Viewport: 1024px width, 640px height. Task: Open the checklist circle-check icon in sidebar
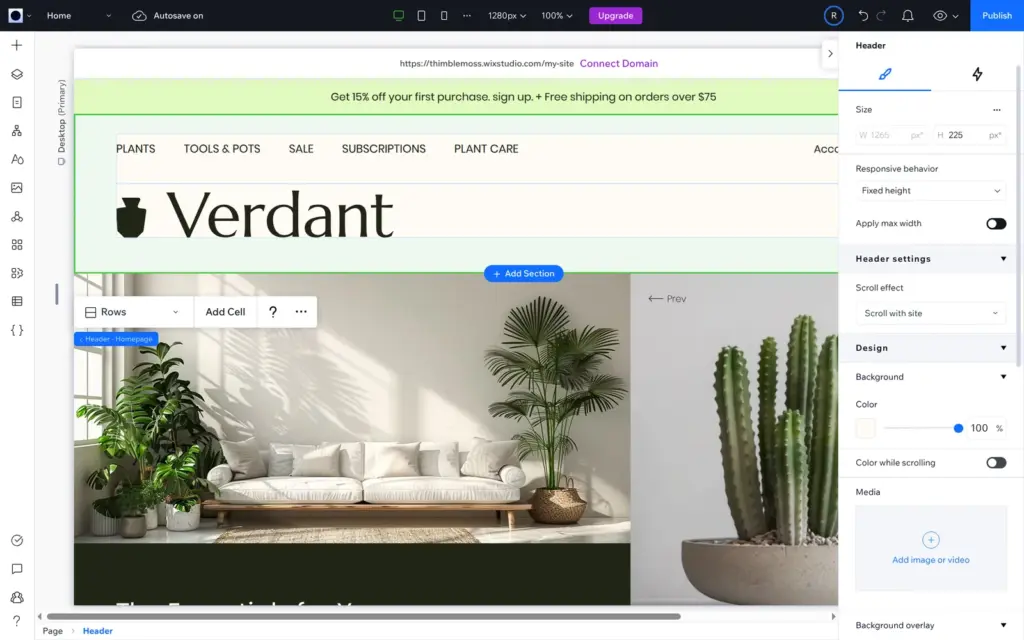[x=17, y=541]
